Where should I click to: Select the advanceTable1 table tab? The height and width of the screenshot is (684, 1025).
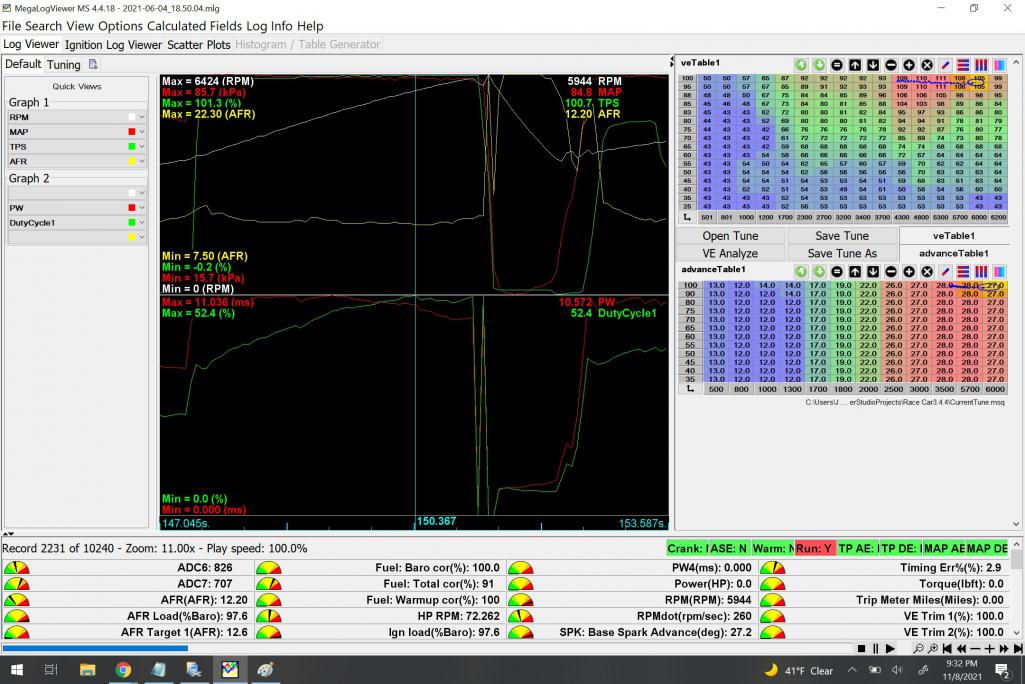(953, 253)
